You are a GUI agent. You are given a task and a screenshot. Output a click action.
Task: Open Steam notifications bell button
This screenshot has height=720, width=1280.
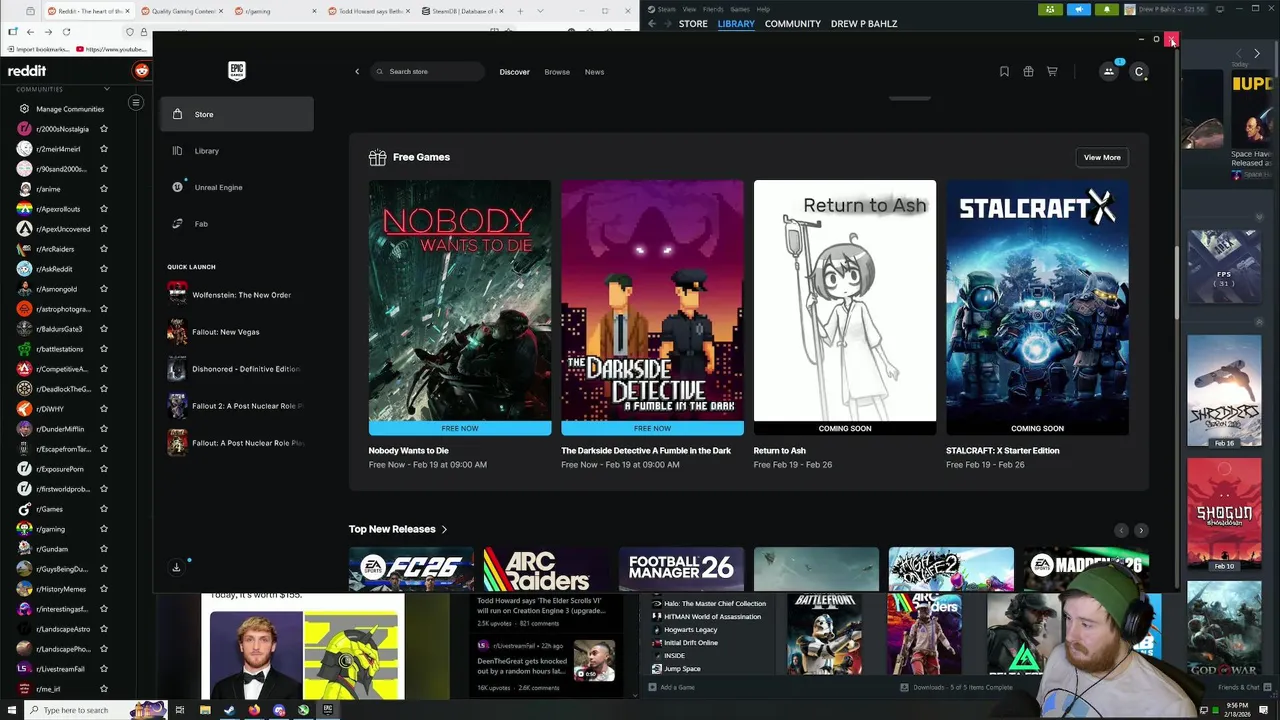tap(1106, 9)
